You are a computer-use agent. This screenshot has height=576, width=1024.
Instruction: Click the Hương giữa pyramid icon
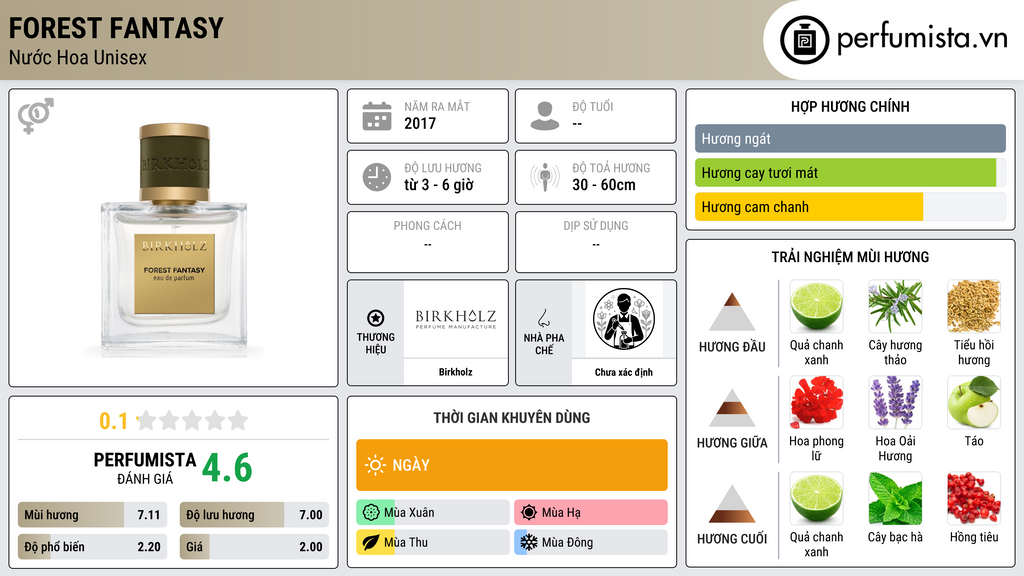click(732, 408)
